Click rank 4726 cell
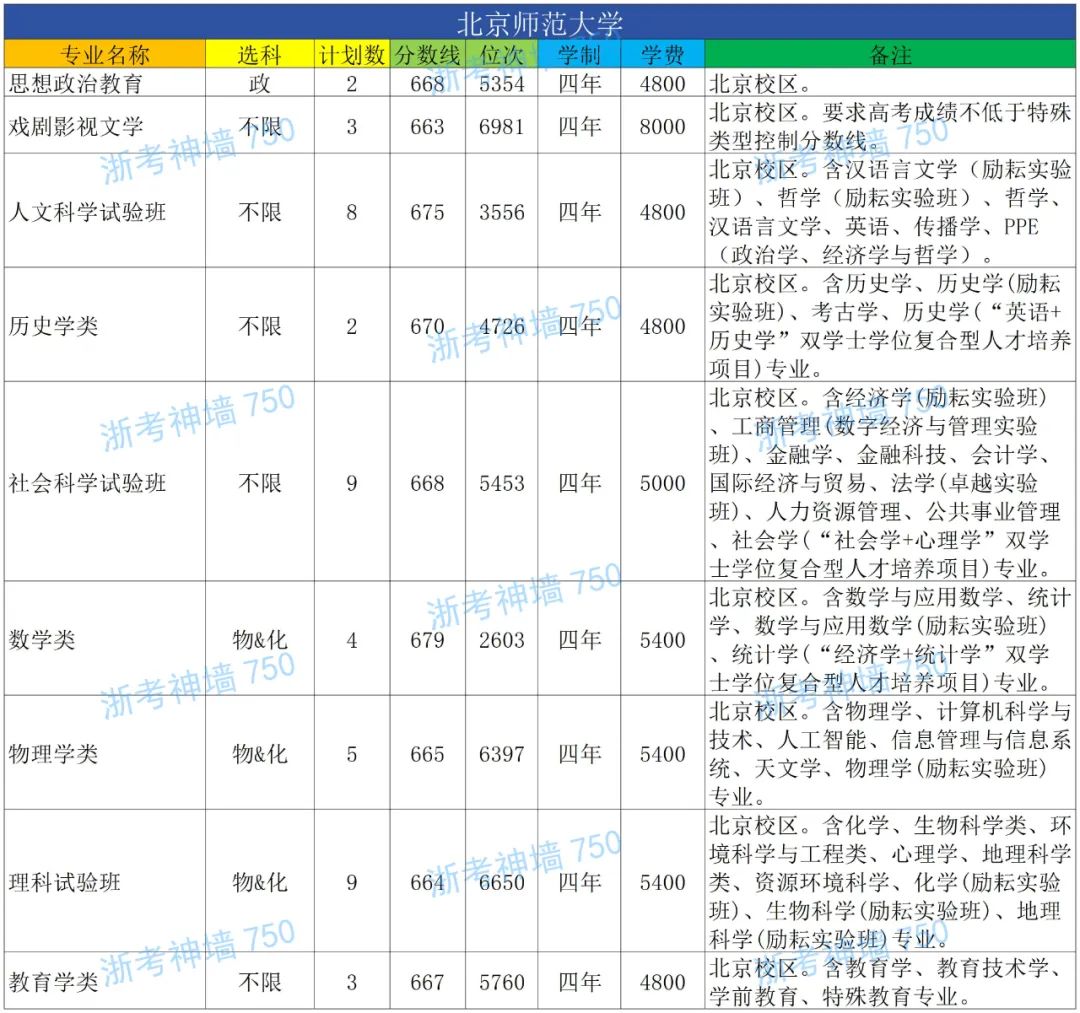The image size is (1080, 1013). [501, 326]
